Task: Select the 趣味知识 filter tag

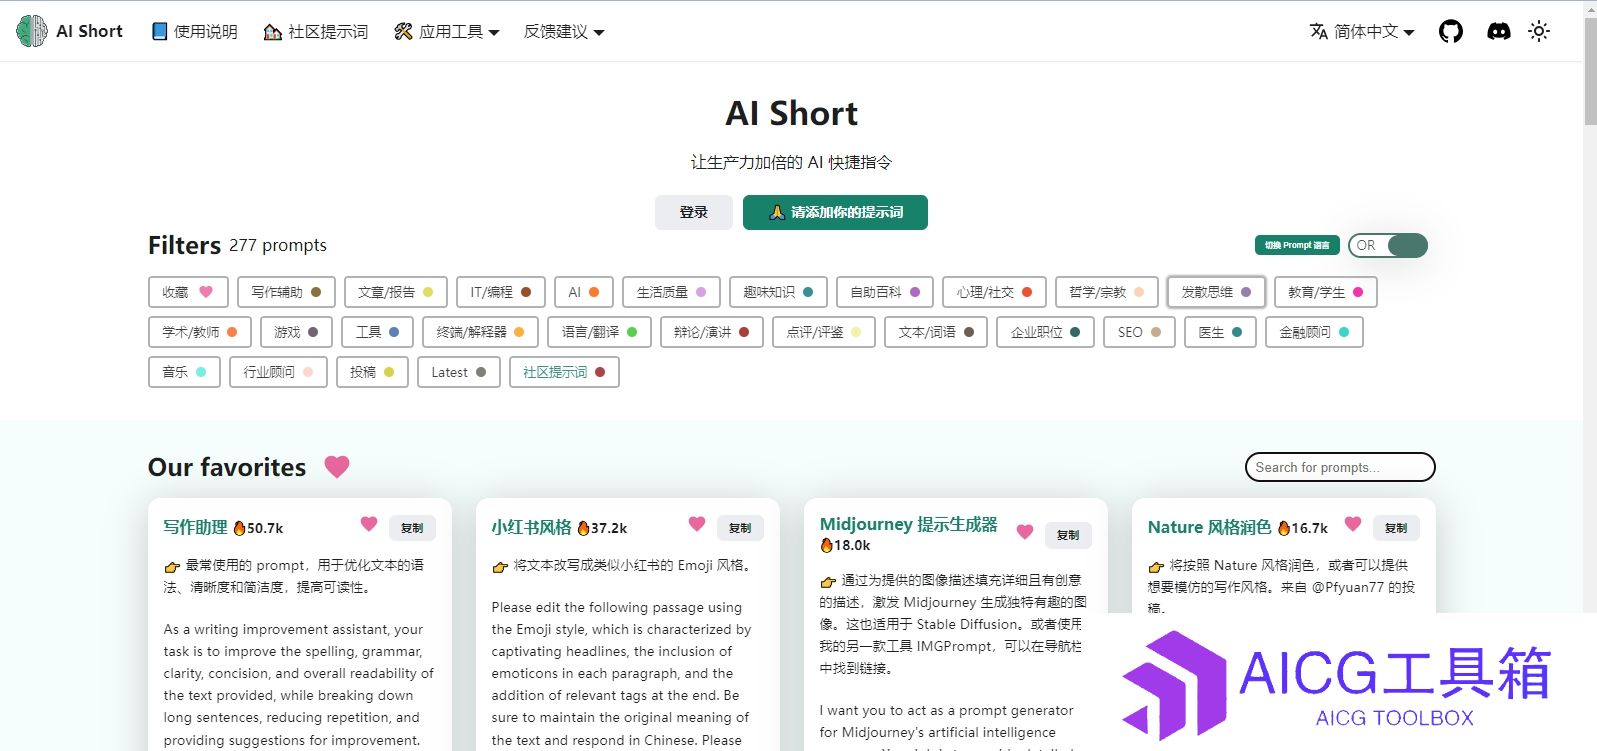Action: click(x=778, y=292)
